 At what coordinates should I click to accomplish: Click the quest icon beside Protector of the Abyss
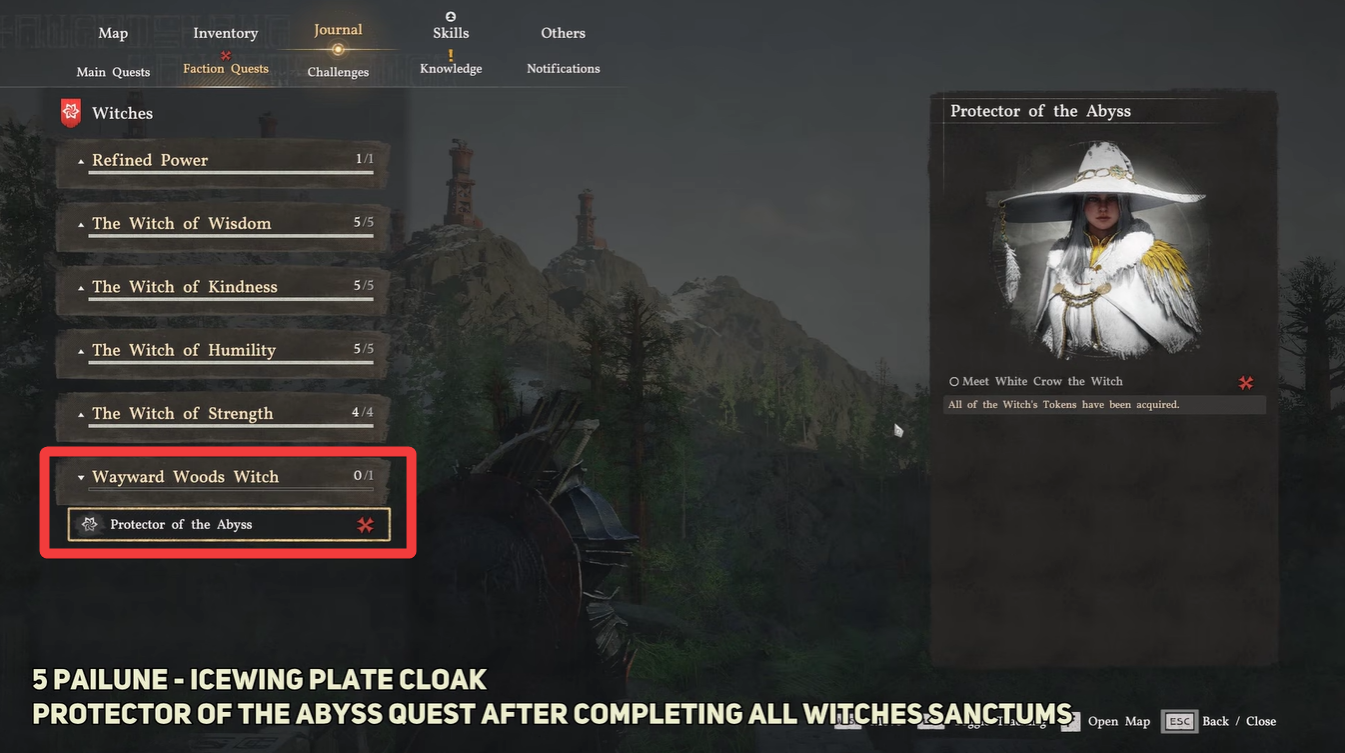[x=90, y=524]
